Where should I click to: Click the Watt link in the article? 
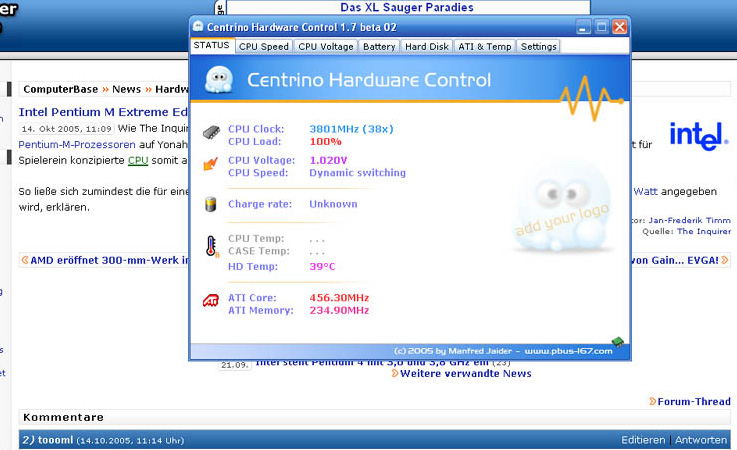pos(645,191)
